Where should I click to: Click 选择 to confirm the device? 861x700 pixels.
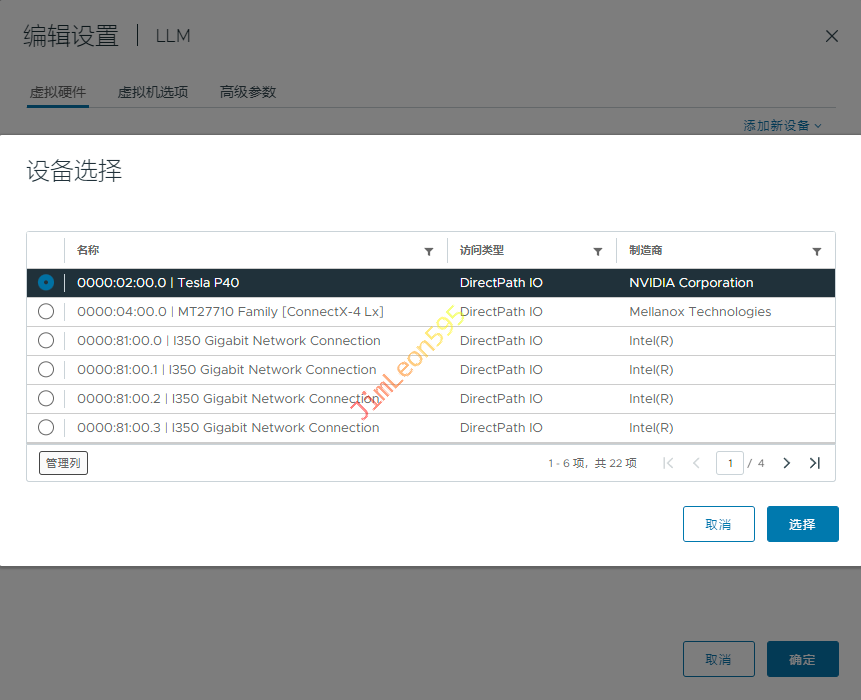point(802,524)
